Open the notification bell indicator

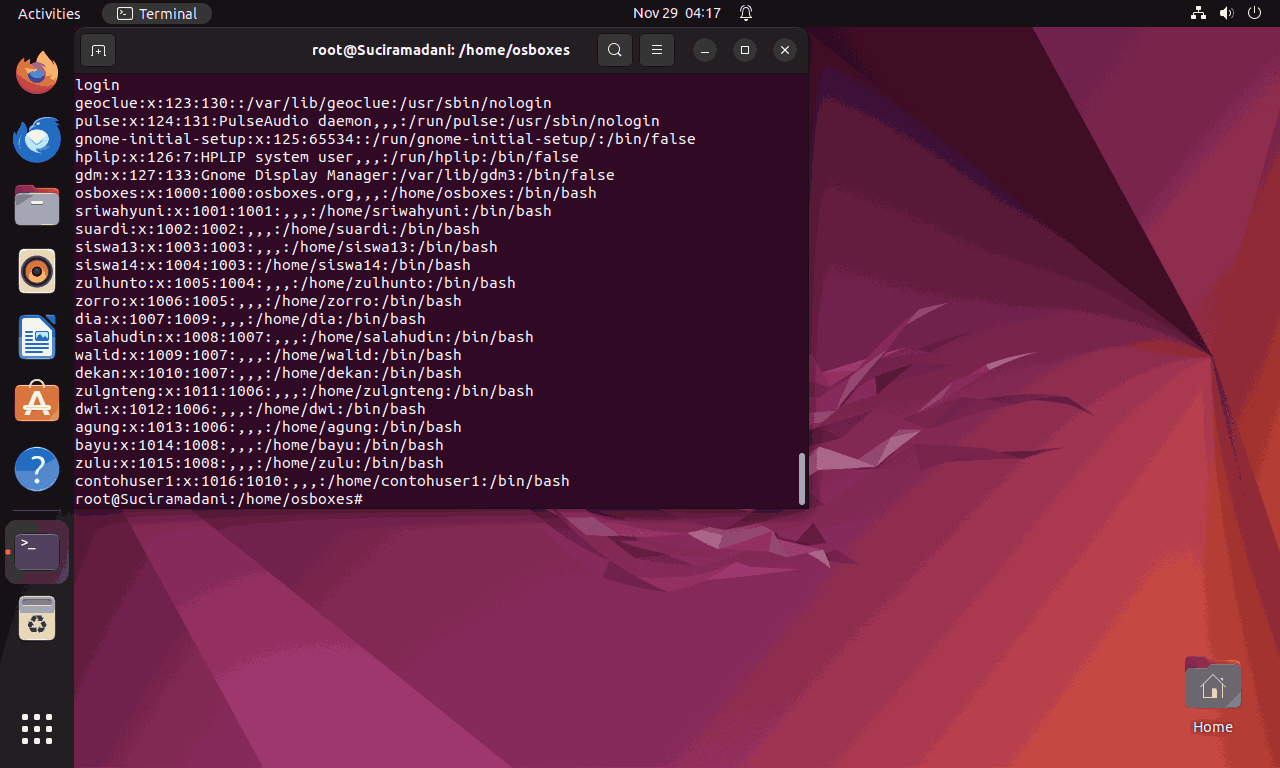click(x=746, y=13)
